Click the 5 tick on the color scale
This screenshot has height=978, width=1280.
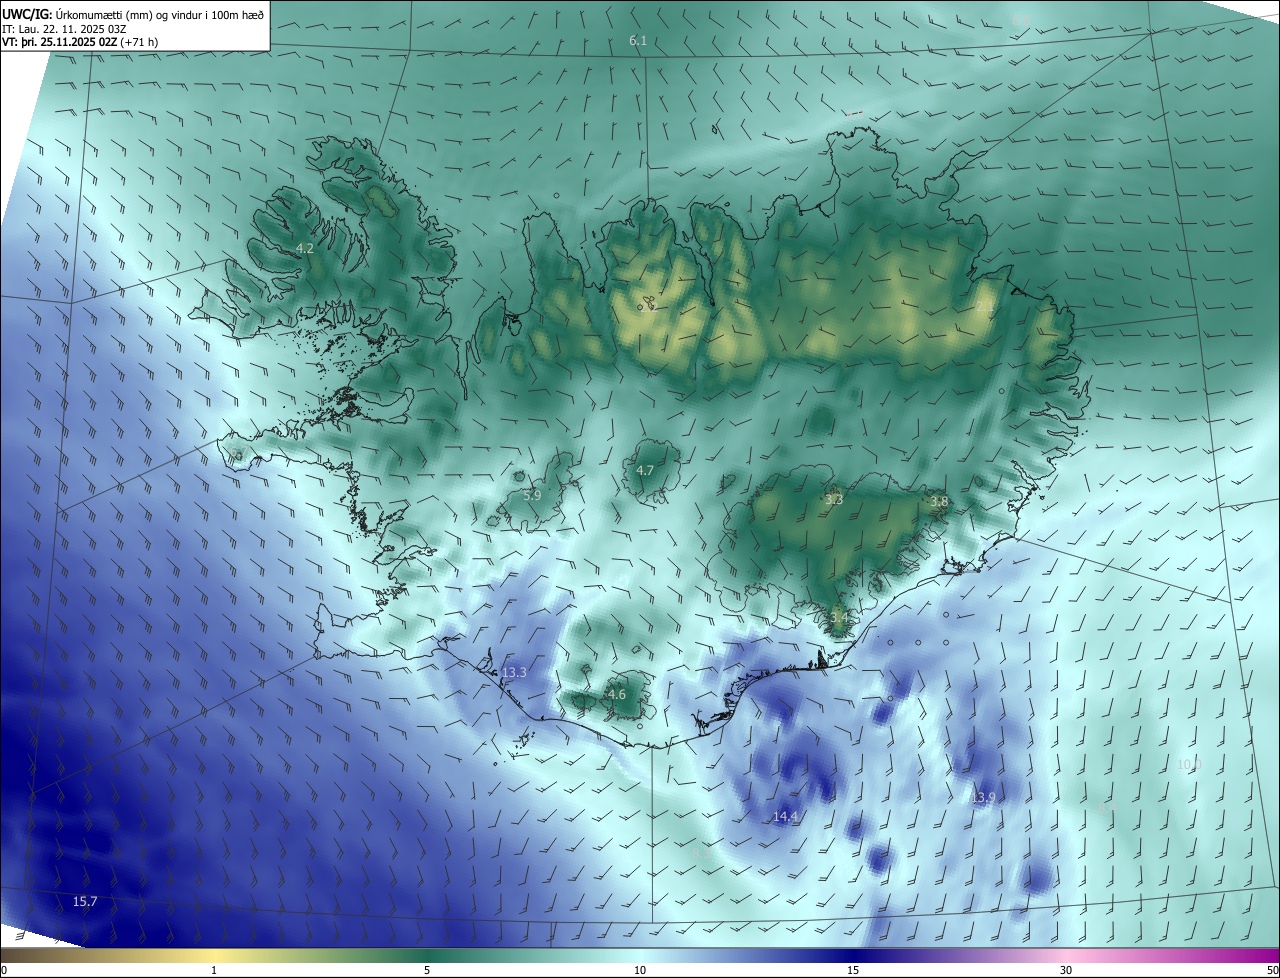pos(427,970)
